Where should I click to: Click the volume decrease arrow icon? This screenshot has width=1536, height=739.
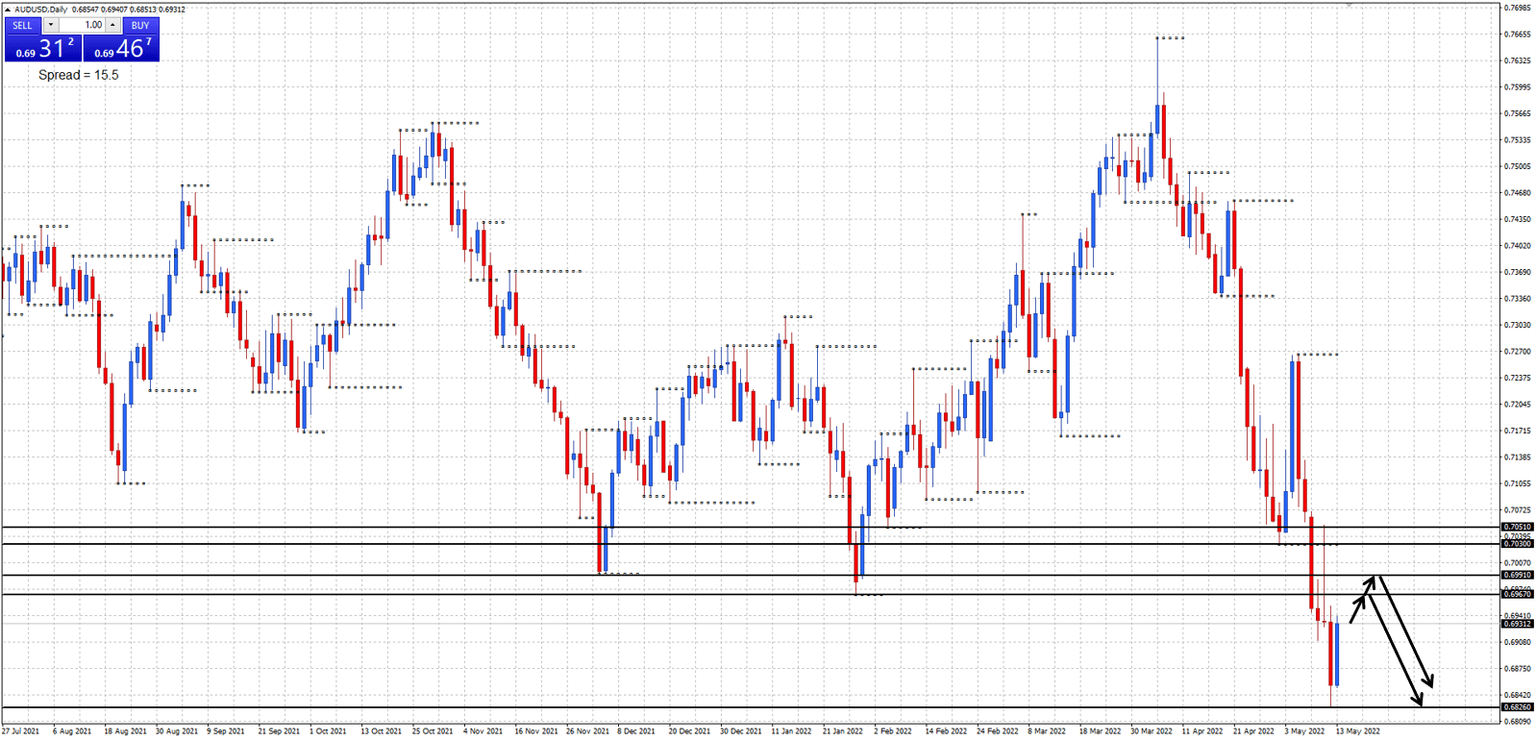click(49, 25)
